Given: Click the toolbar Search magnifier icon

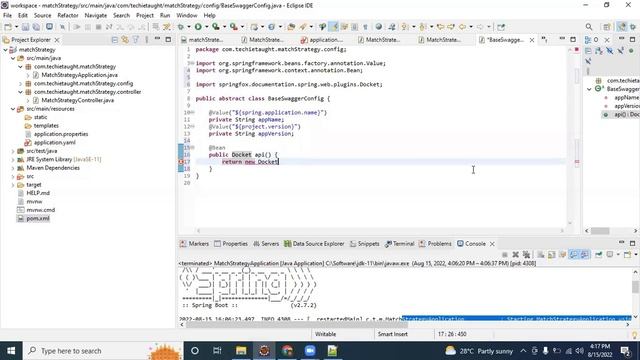Looking at the screenshot, I should [x=589, y=27].
